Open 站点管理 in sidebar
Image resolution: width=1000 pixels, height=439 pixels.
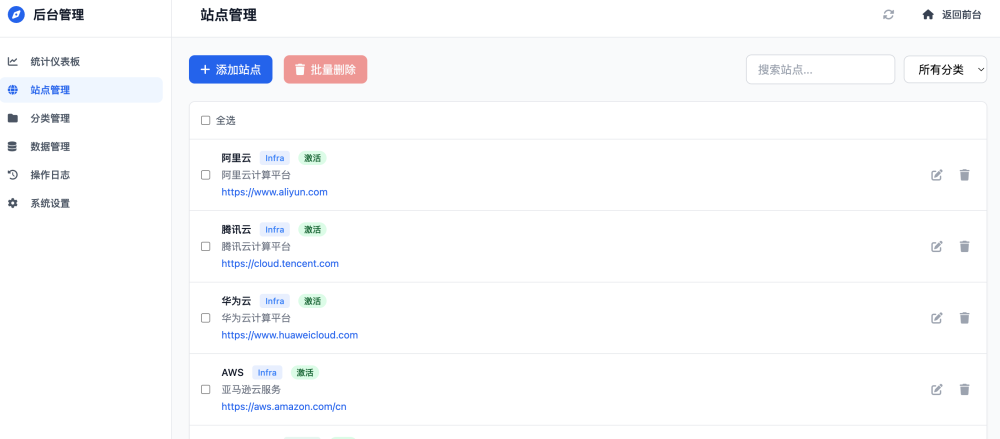81,90
